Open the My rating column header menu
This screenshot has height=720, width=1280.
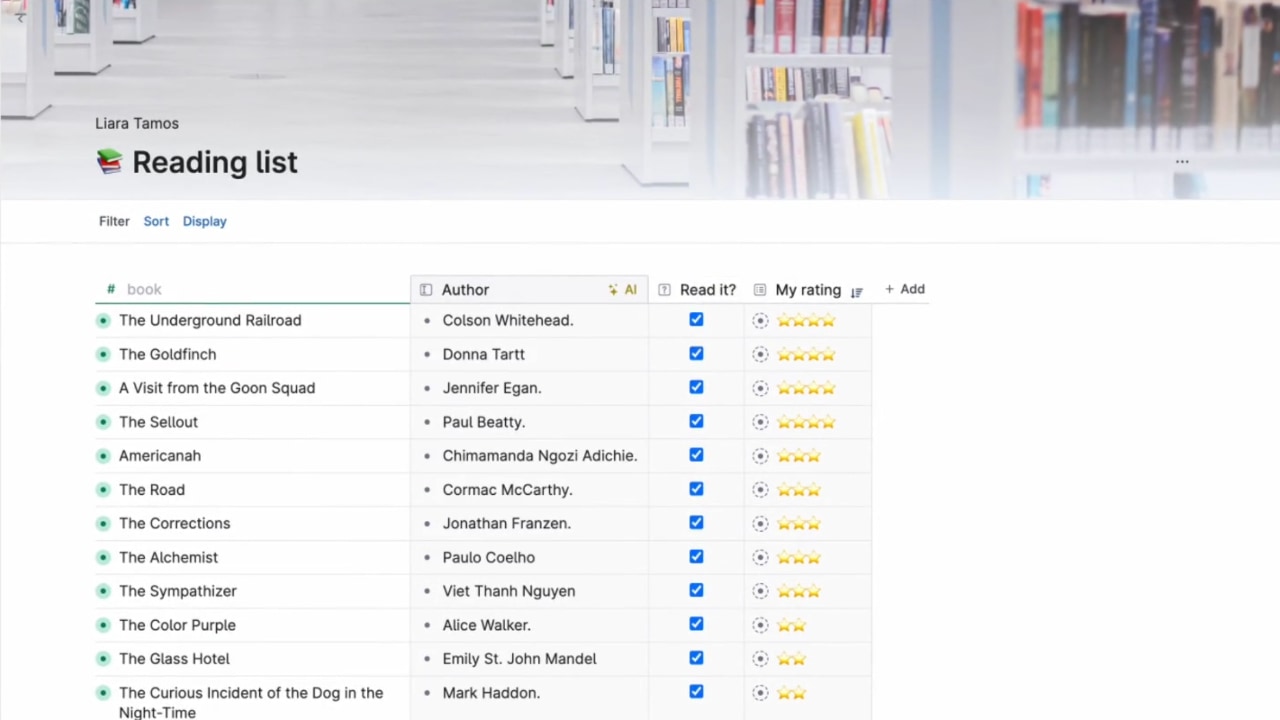[x=808, y=290]
